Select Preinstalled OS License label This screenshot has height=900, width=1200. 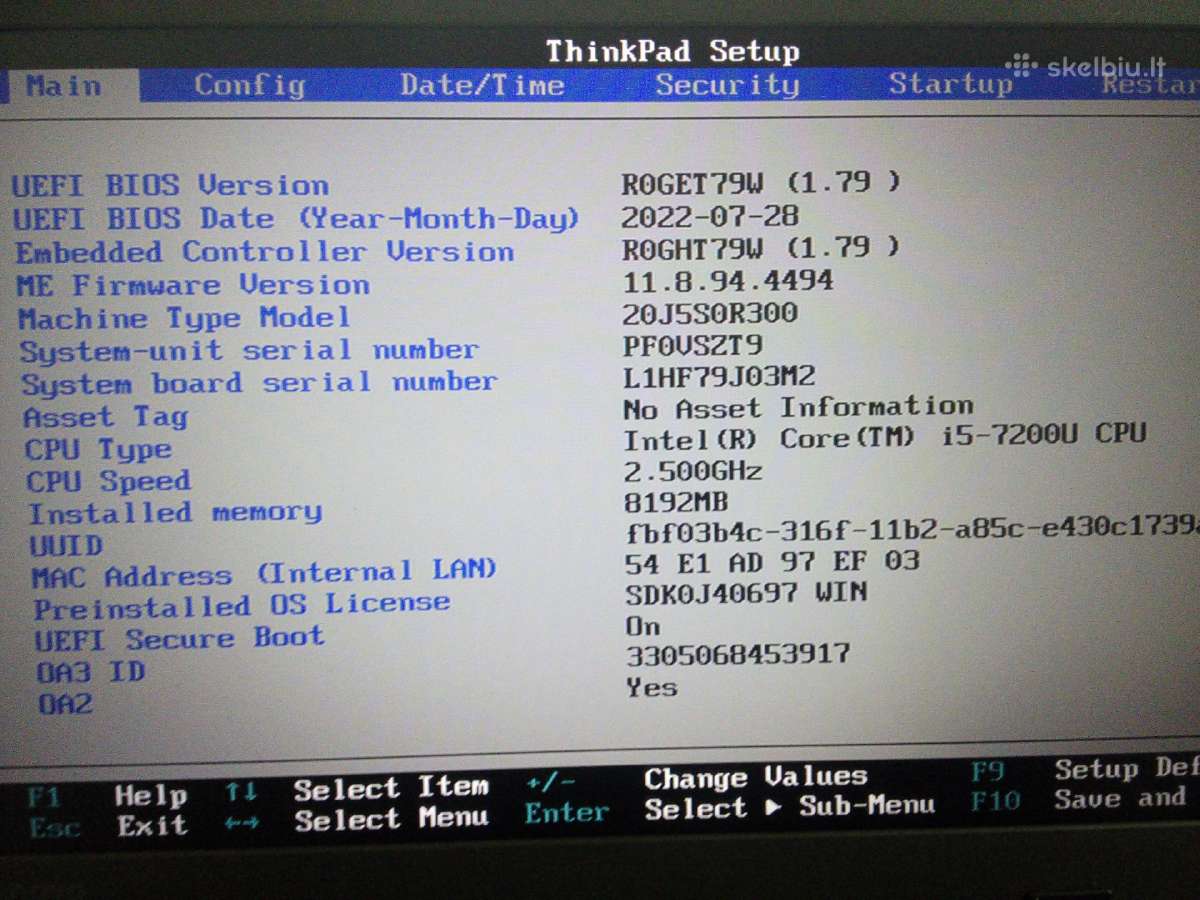coord(242,606)
